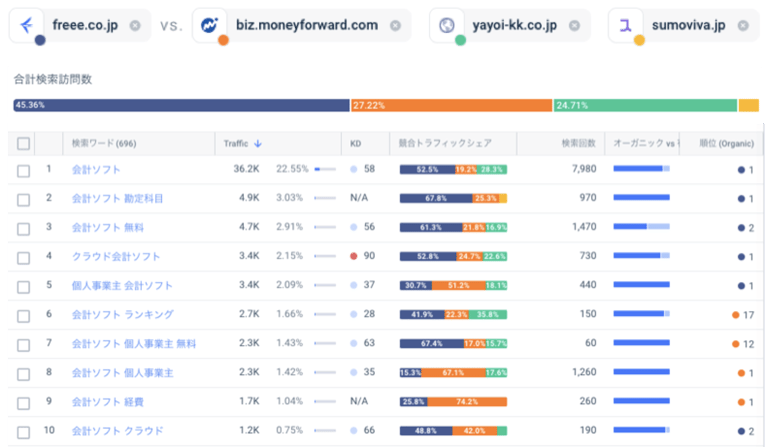Click the 7,980 search volume value
Image resolution: width=765 pixels, height=447 pixels.
click(584, 169)
